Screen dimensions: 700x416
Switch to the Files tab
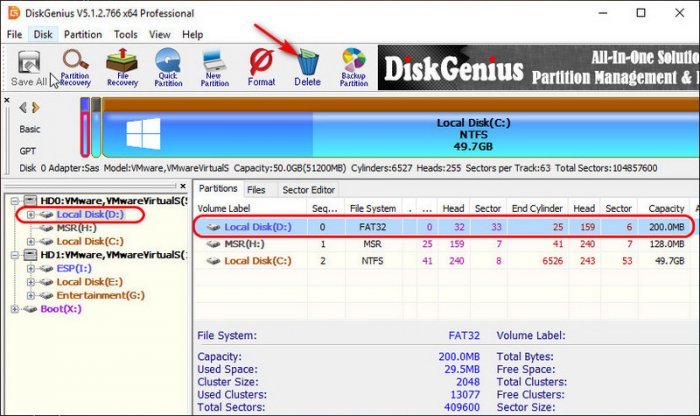(256, 190)
